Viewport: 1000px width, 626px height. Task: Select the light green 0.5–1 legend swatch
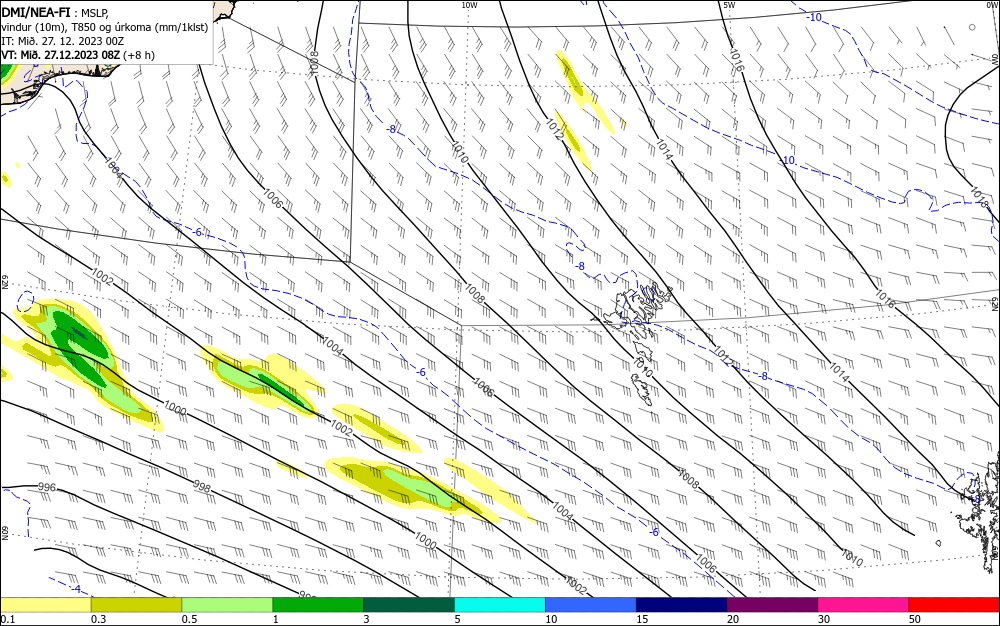pos(227,604)
